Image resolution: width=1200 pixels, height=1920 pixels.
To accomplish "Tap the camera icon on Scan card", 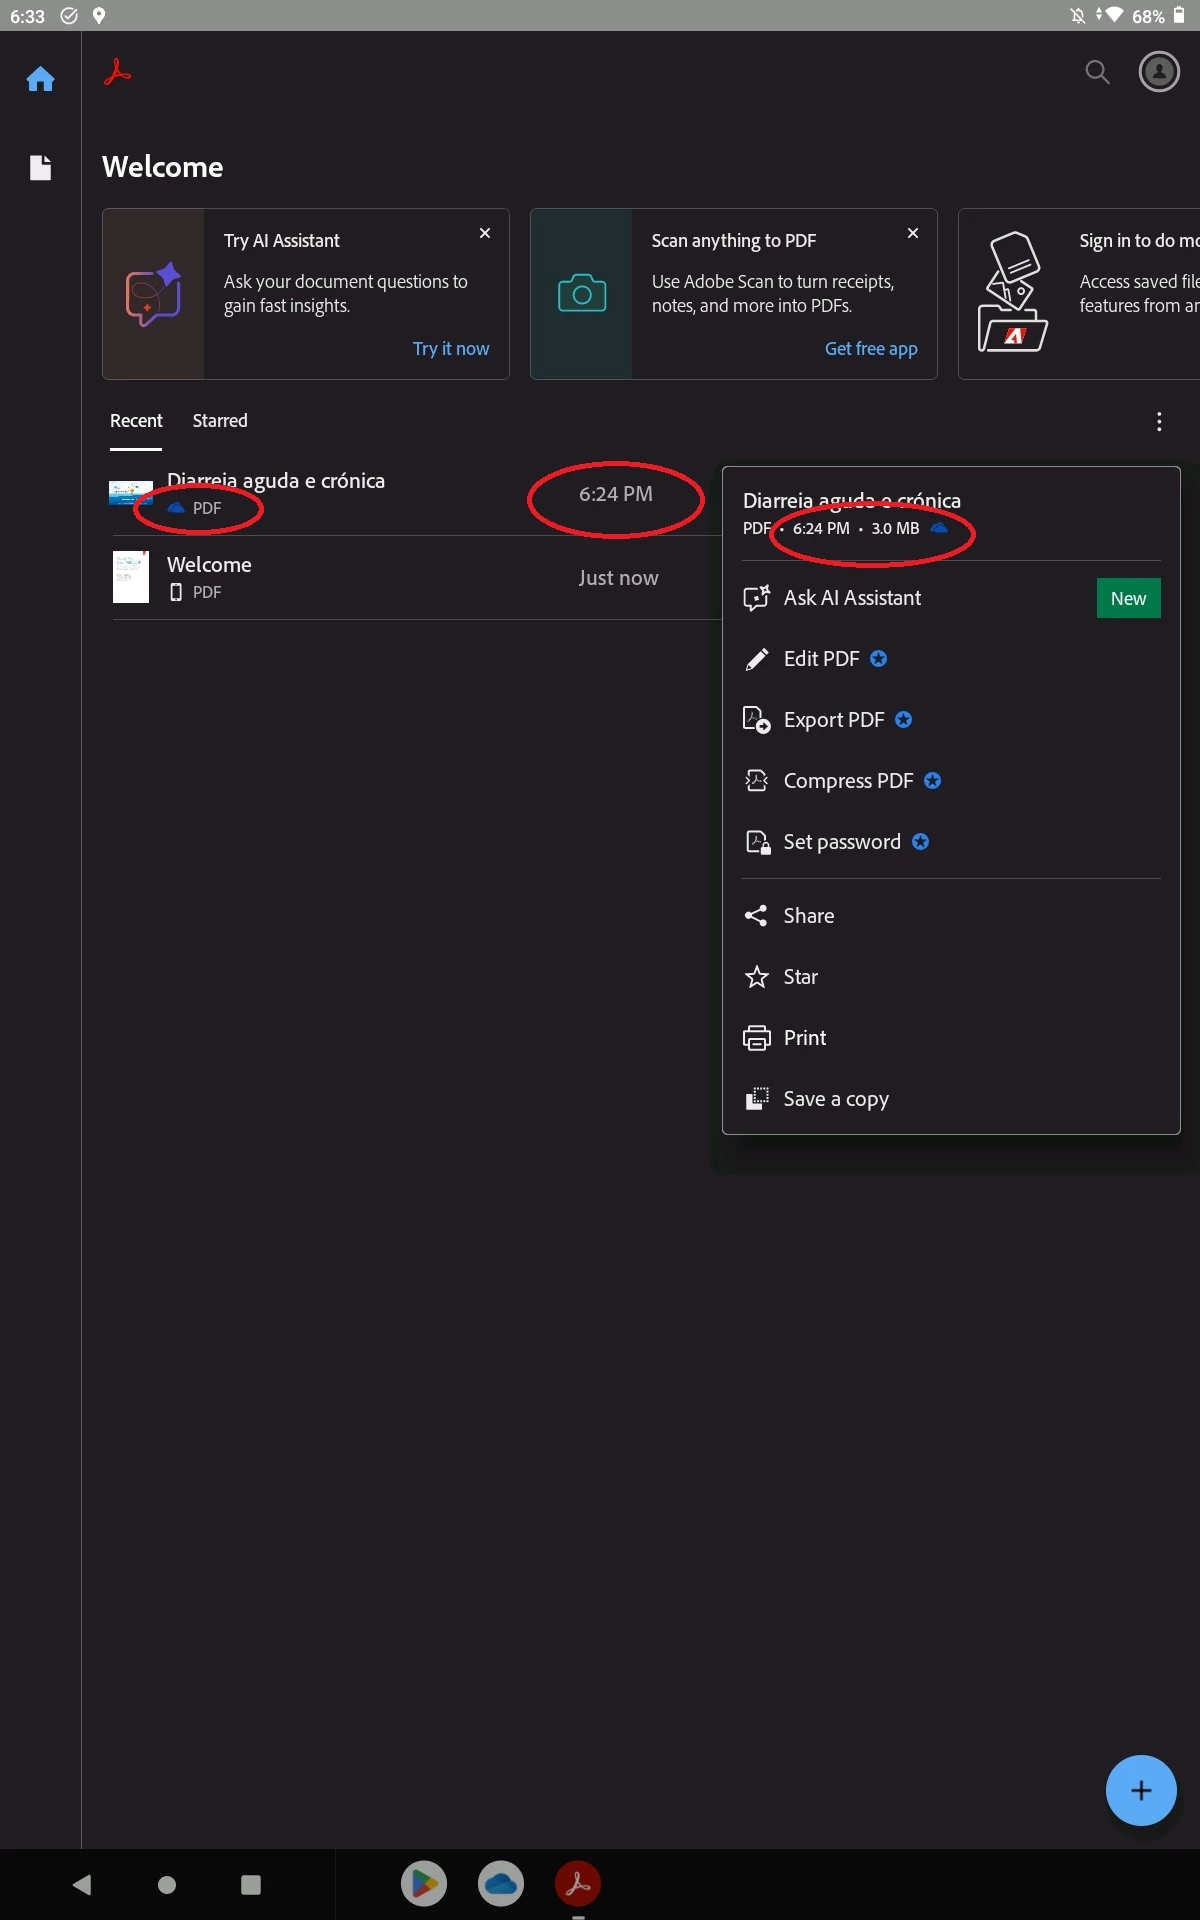I will click(x=582, y=294).
